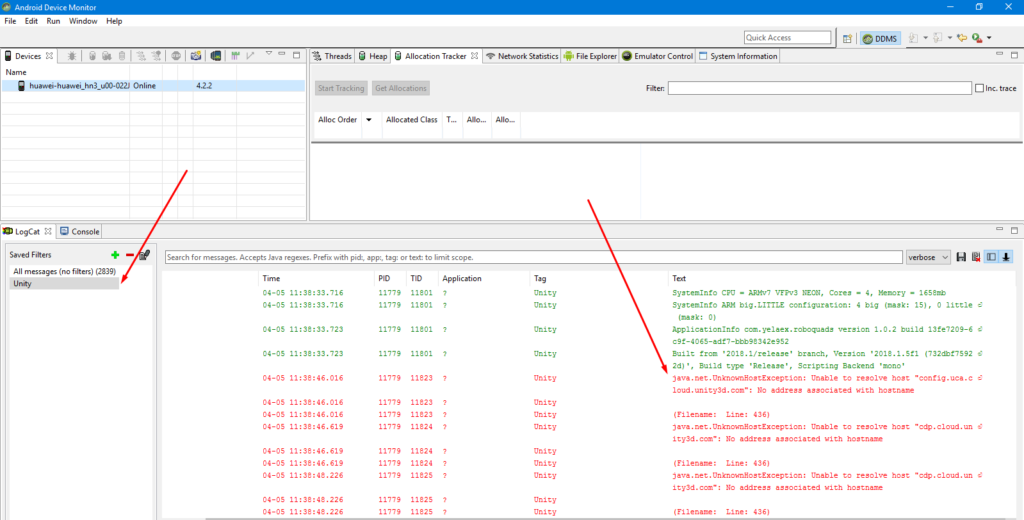Image resolution: width=1024 pixels, height=520 pixels.
Task: Open the Run external tools dropdown arrow
Action: [x=989, y=38]
